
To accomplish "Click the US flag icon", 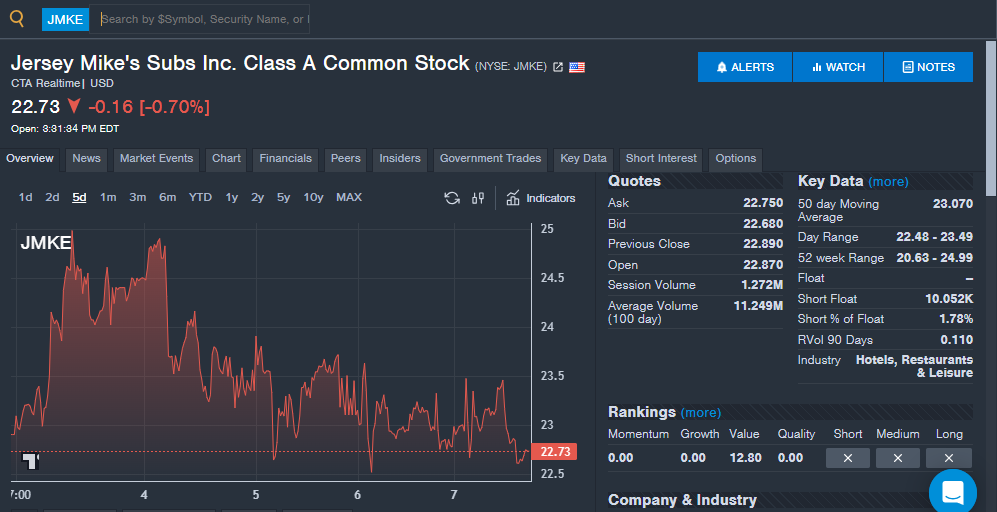I will coord(577,67).
